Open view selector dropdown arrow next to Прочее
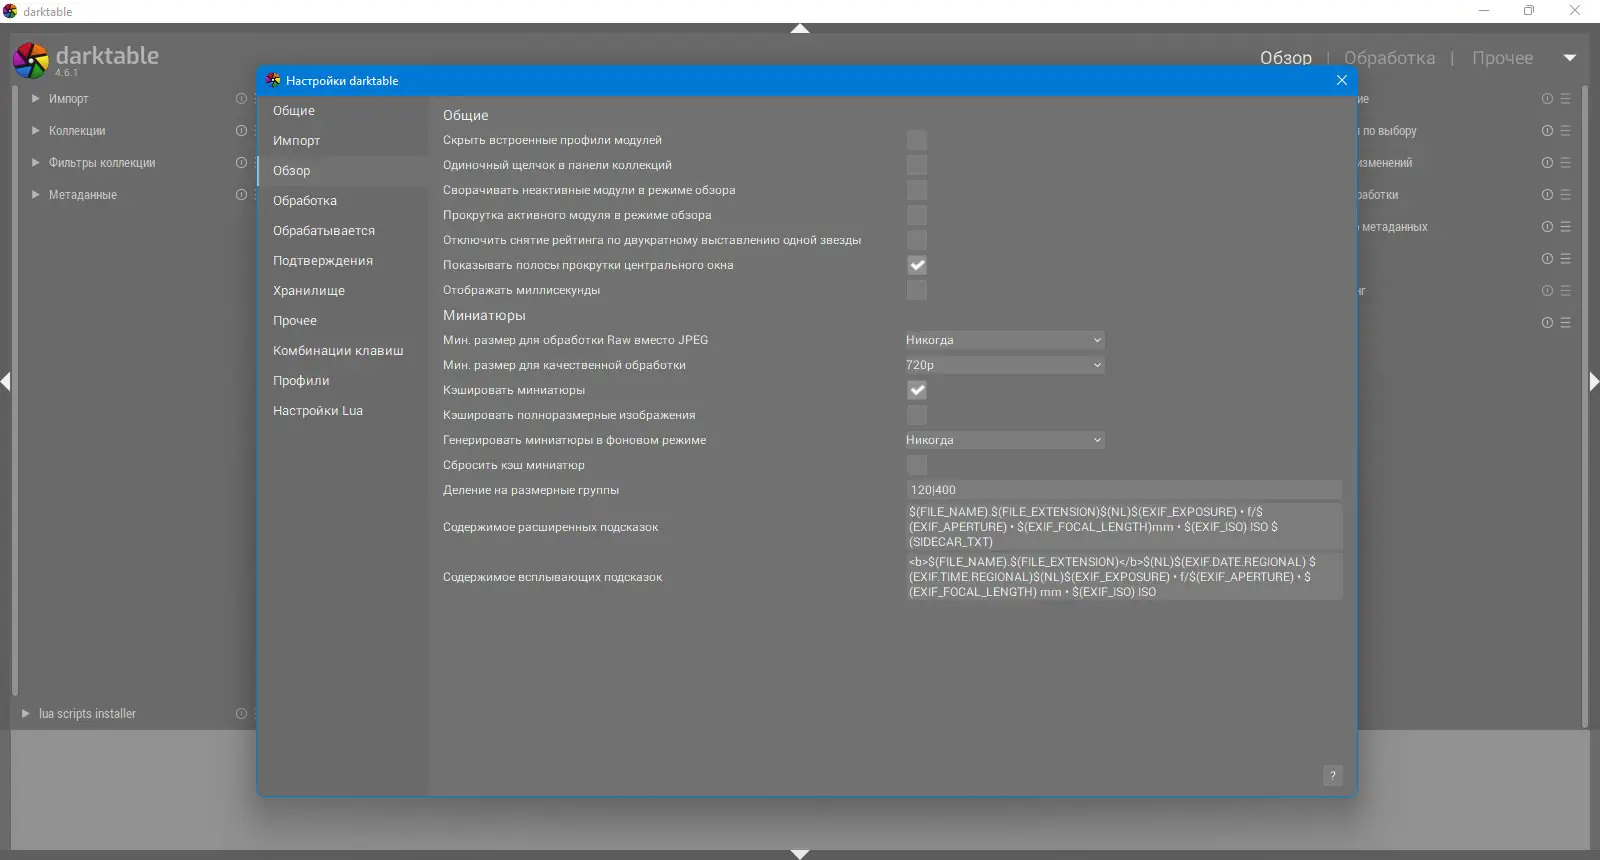 click(x=1570, y=58)
